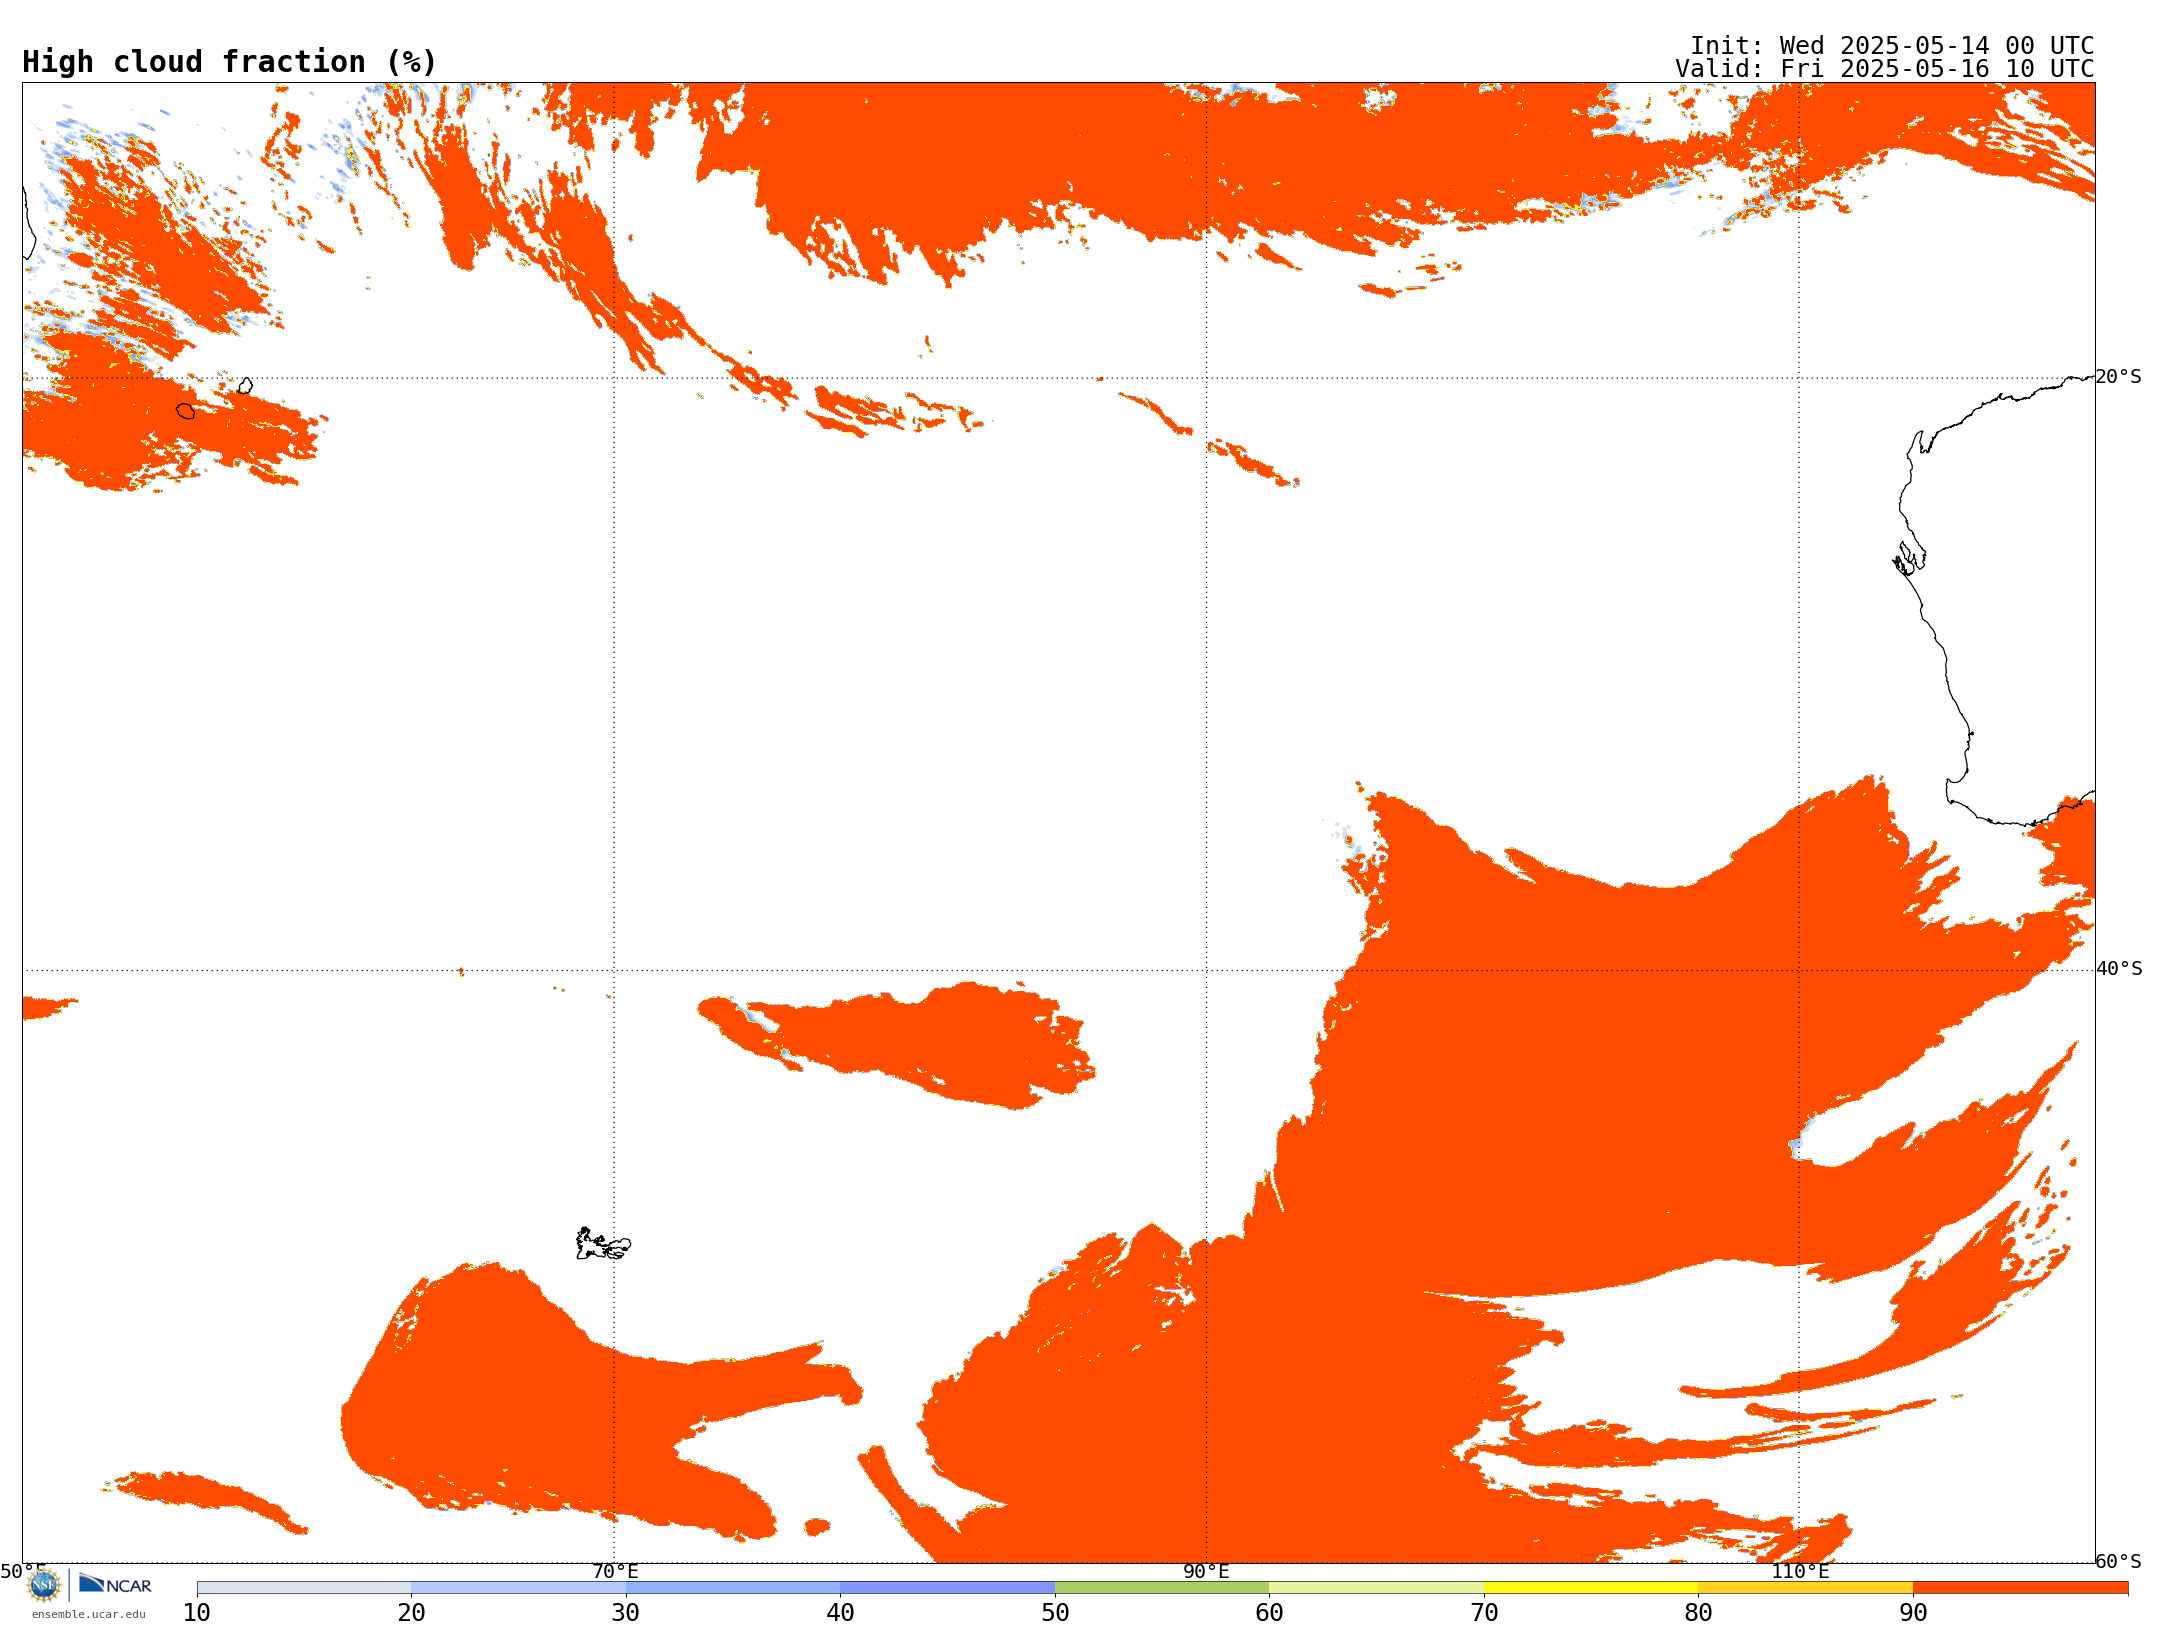Click the 40°S latitude label
The height and width of the screenshot is (1626, 2160).
point(2119,969)
